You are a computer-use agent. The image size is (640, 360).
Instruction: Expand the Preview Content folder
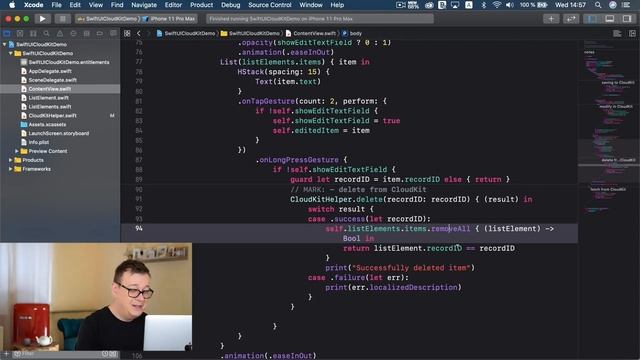click(17, 151)
